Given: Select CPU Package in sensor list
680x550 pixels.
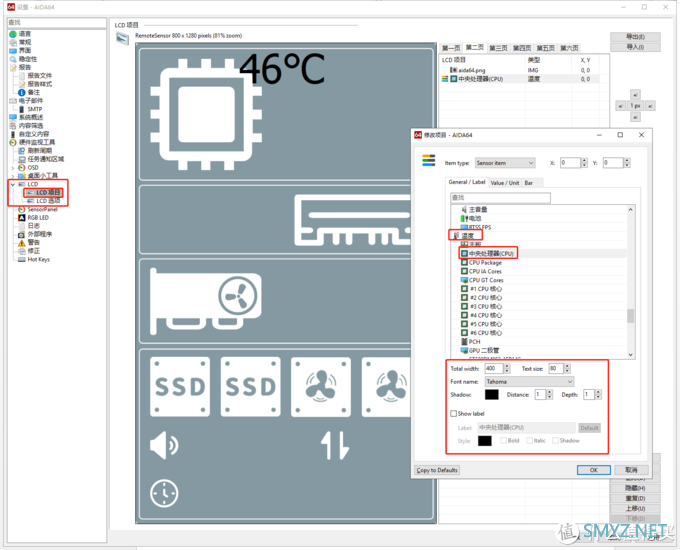Looking at the screenshot, I should [x=485, y=263].
